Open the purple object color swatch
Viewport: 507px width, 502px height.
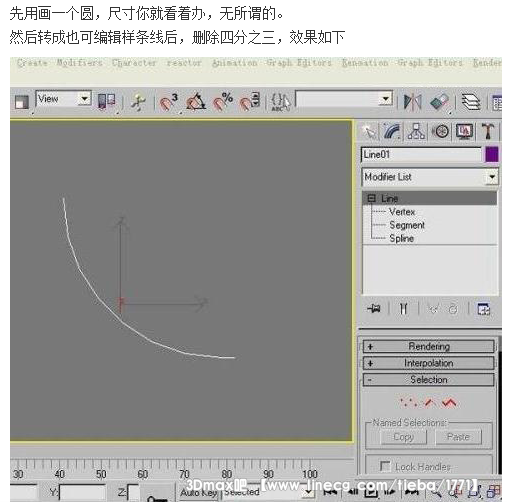coord(492,155)
